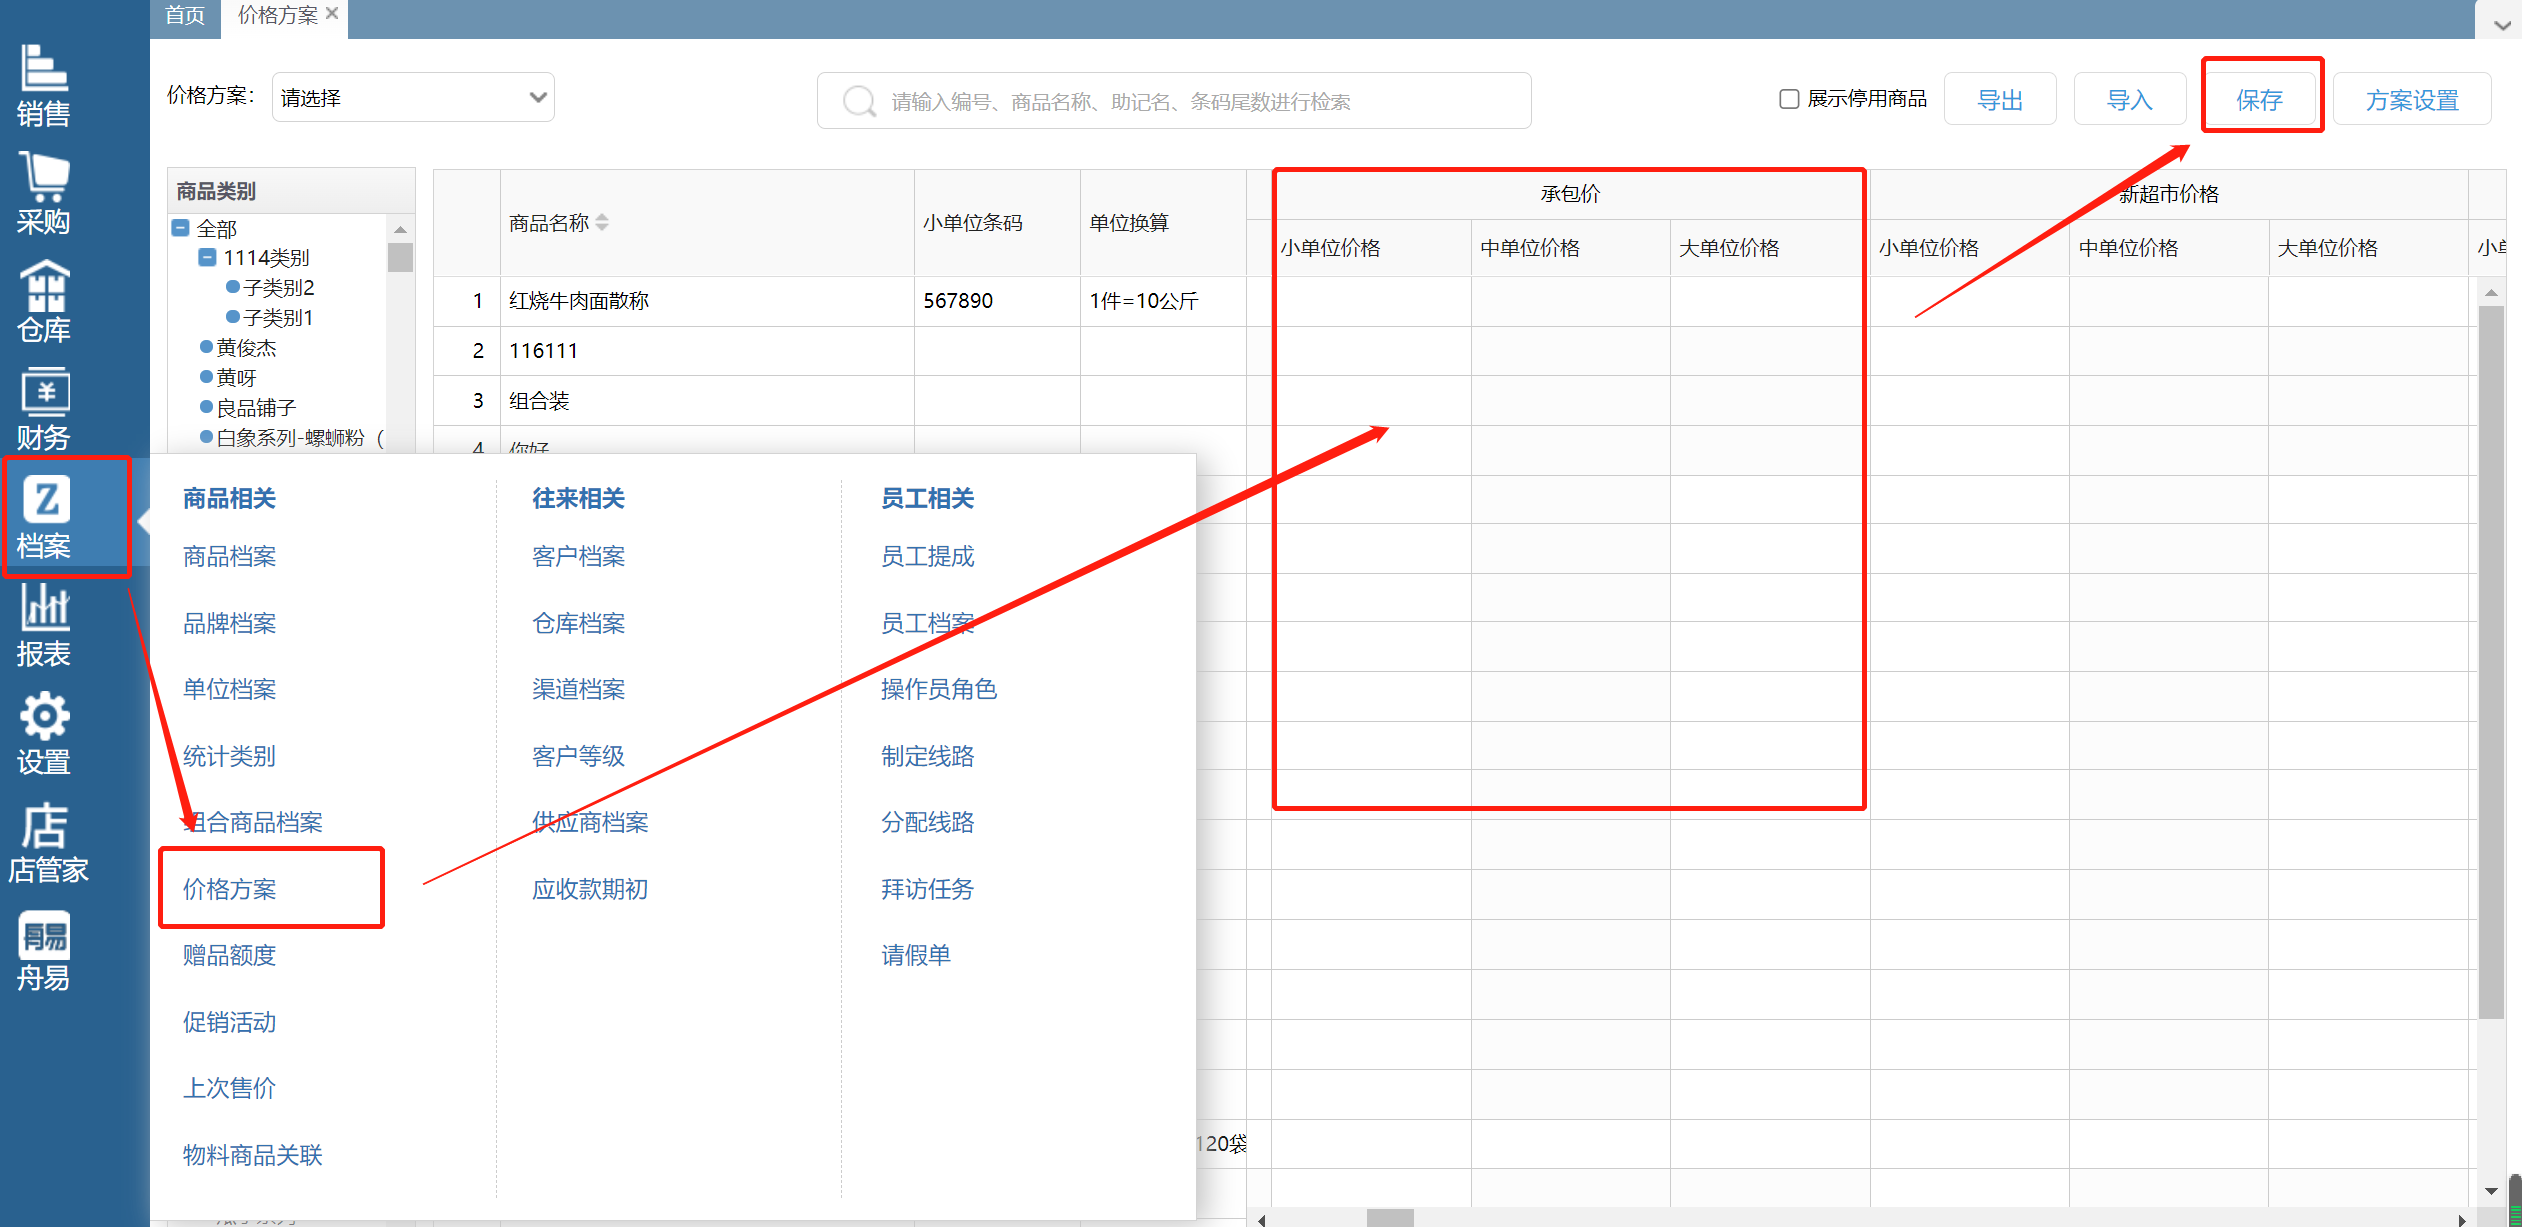
Task: Open tab list chevron at top right
Action: click(x=2502, y=25)
